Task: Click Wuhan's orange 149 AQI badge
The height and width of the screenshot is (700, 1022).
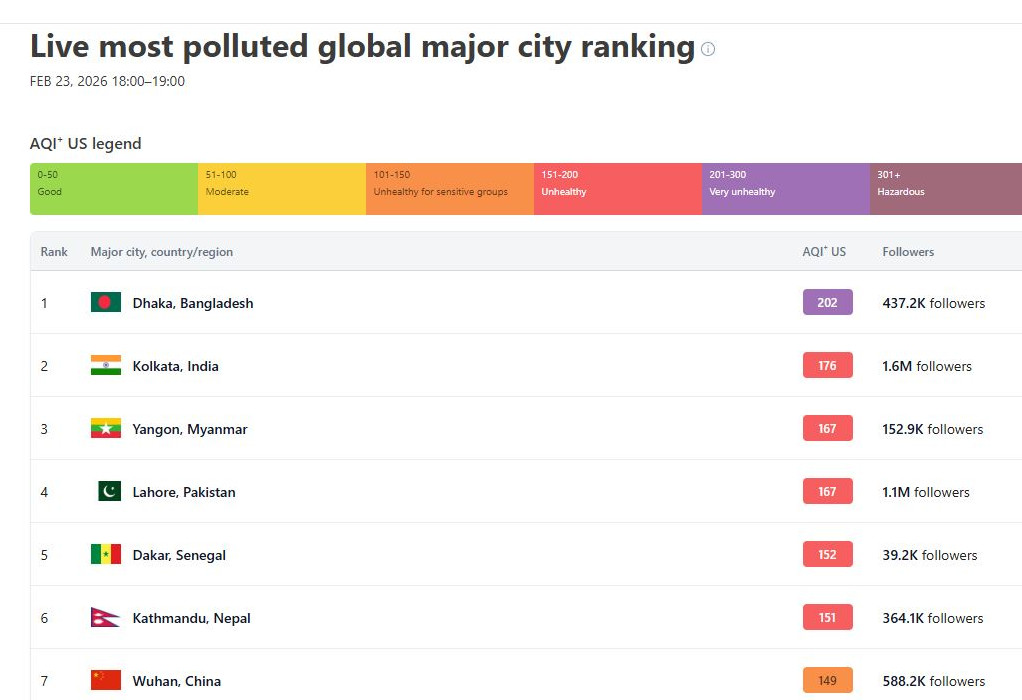Action: [827, 681]
